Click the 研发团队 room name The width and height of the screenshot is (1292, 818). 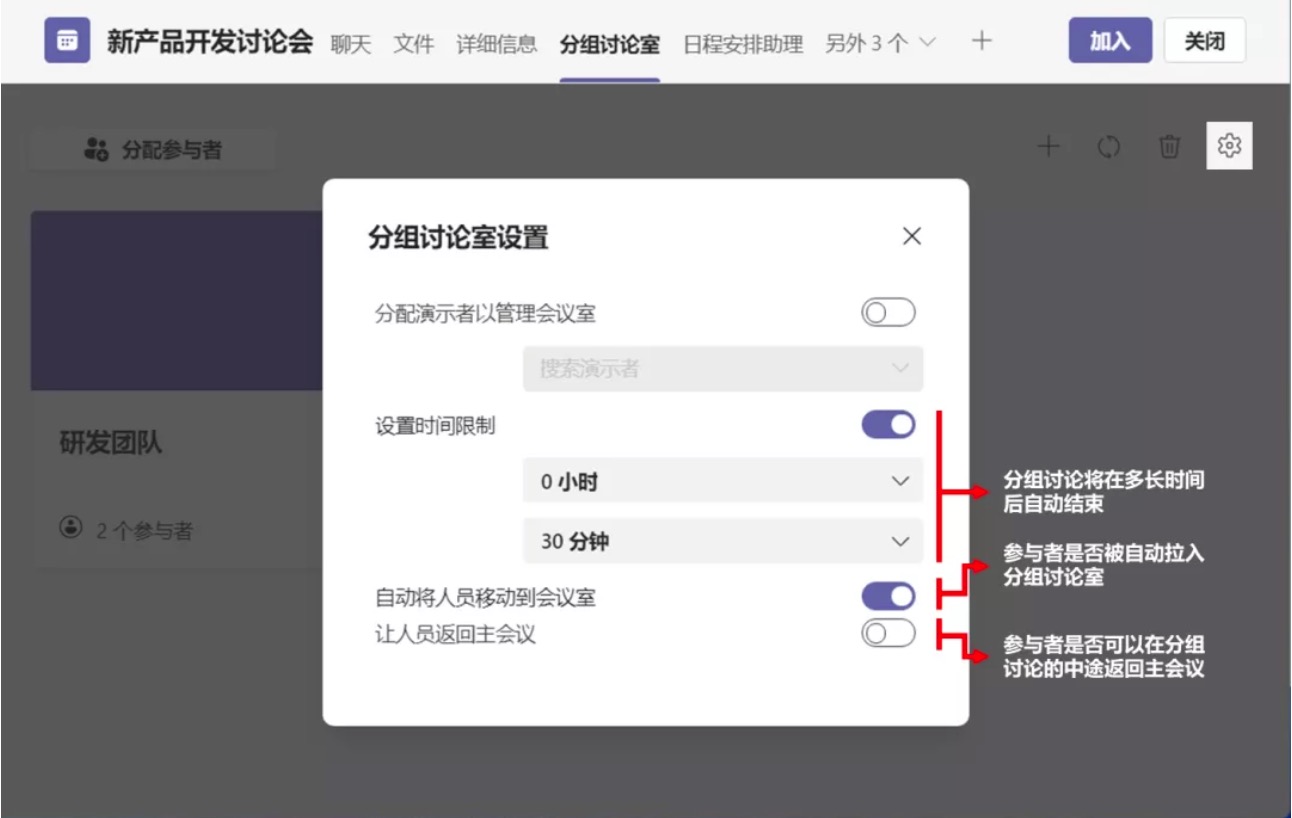pos(111,444)
